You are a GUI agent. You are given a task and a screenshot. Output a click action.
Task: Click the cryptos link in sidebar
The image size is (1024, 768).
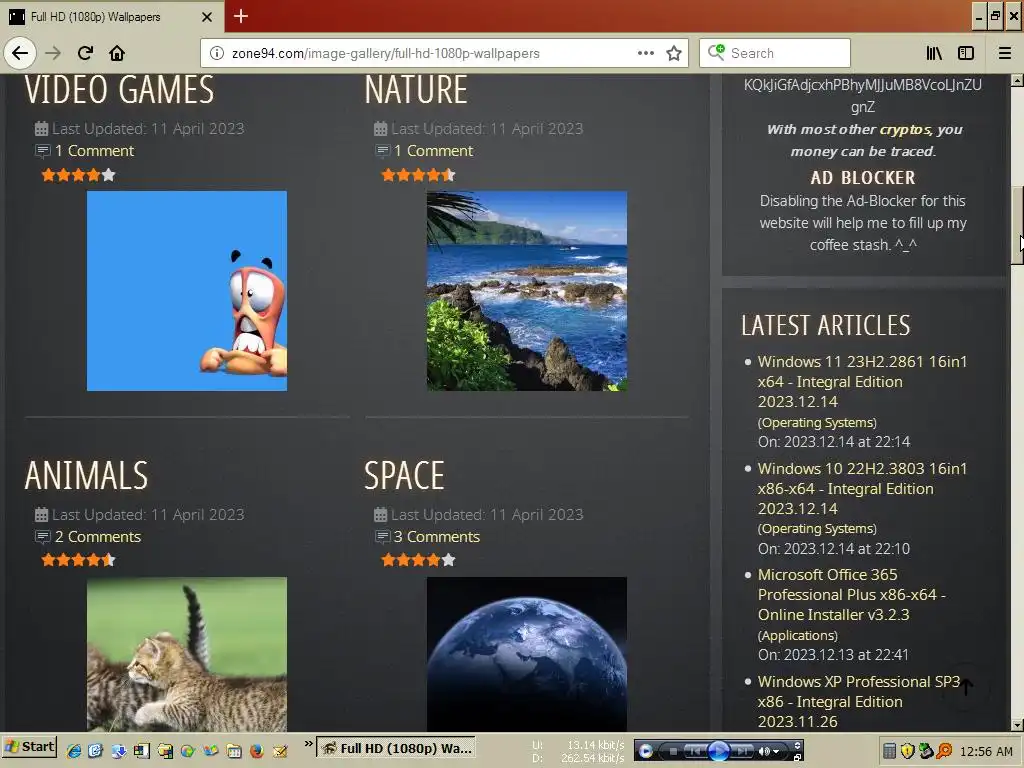(904, 129)
